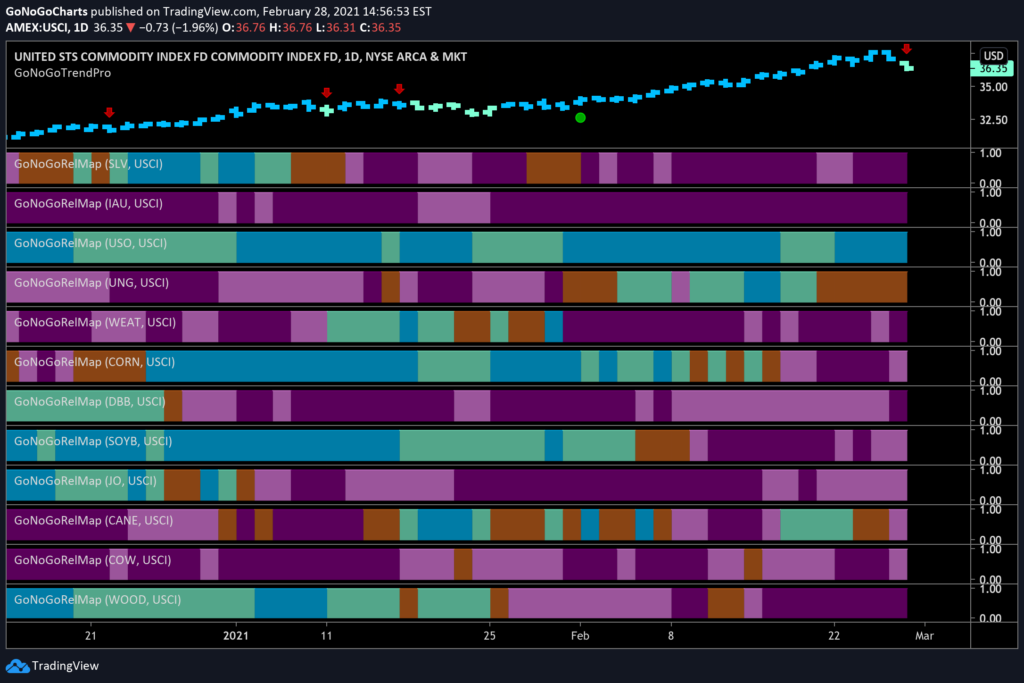The height and width of the screenshot is (683, 1024).
Task: Click the red arrow at chart top right
Action: point(906,49)
